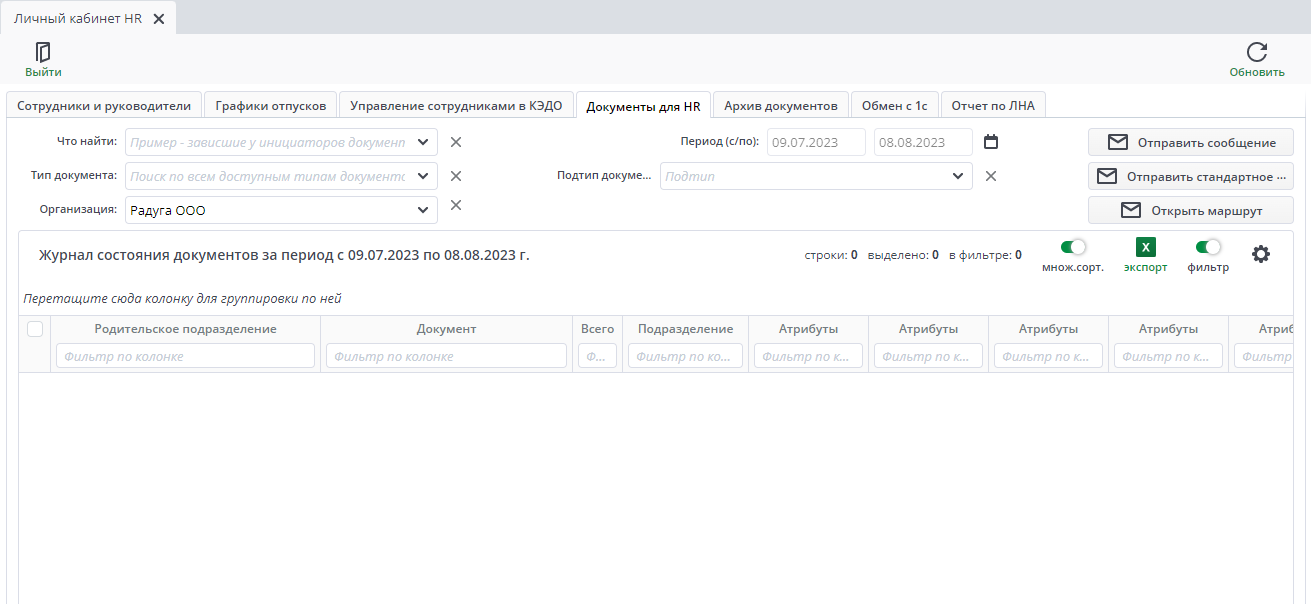This screenshot has width=1311, height=604.
Task: Click the period start date 09.07.2023 field
Action: coord(816,142)
